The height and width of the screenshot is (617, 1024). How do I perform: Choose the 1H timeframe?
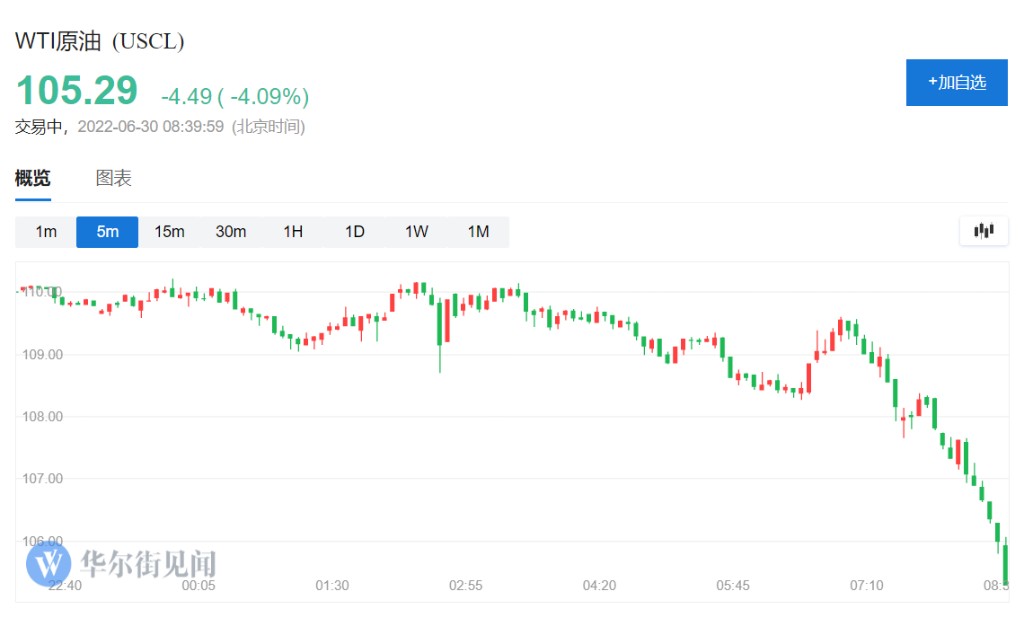click(293, 232)
